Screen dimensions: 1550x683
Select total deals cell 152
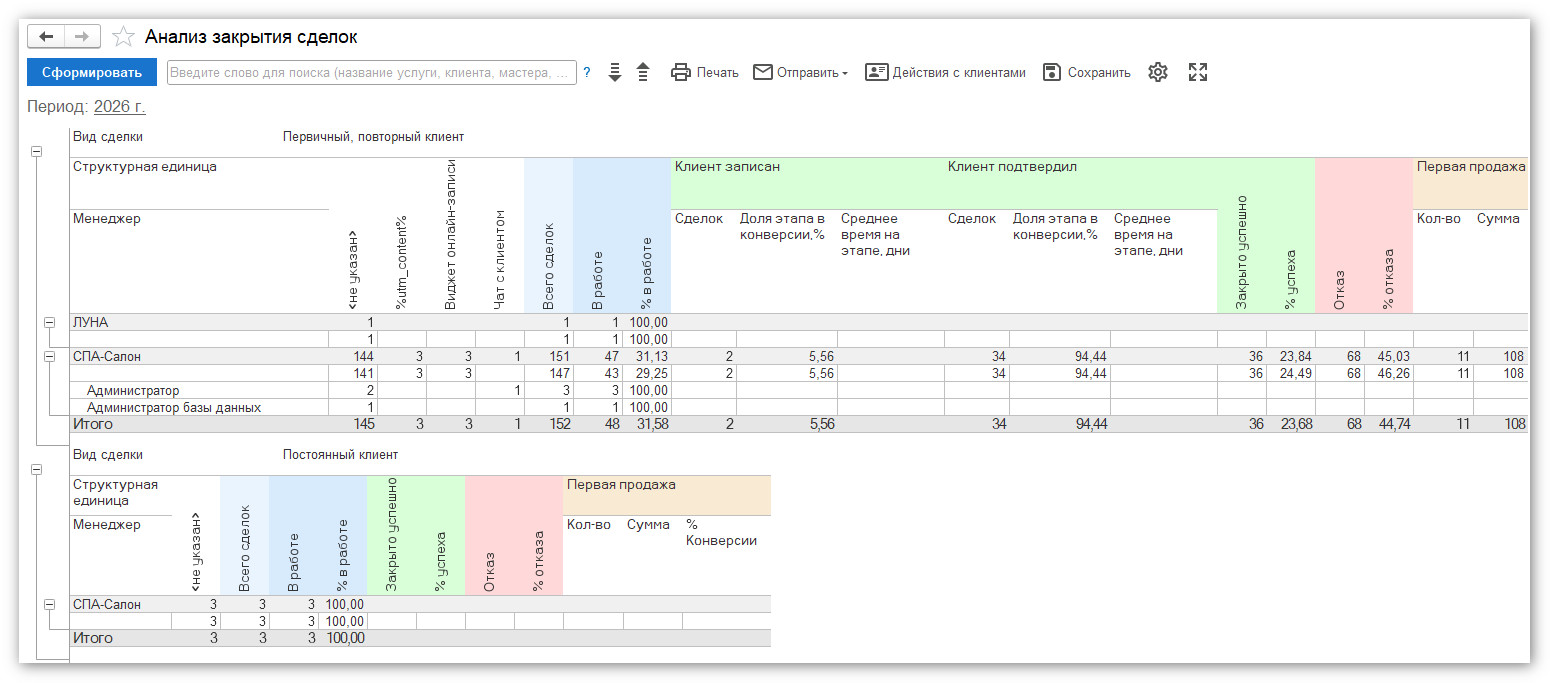pyautogui.click(x=549, y=424)
